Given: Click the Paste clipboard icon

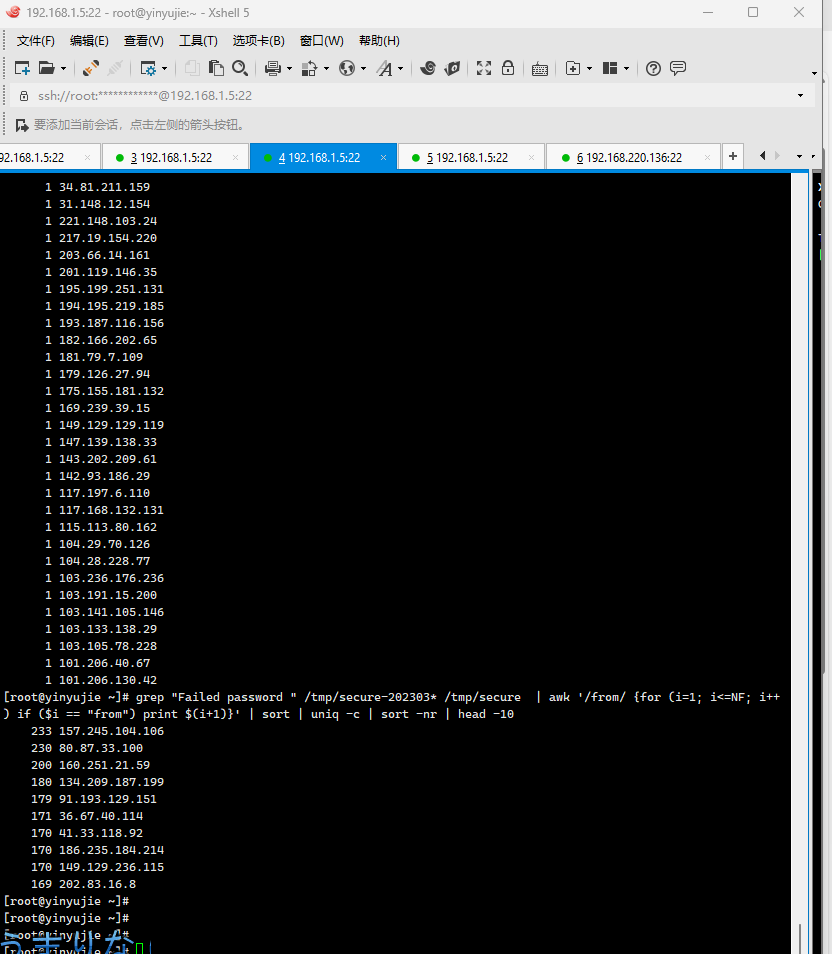Looking at the screenshot, I should 216,68.
